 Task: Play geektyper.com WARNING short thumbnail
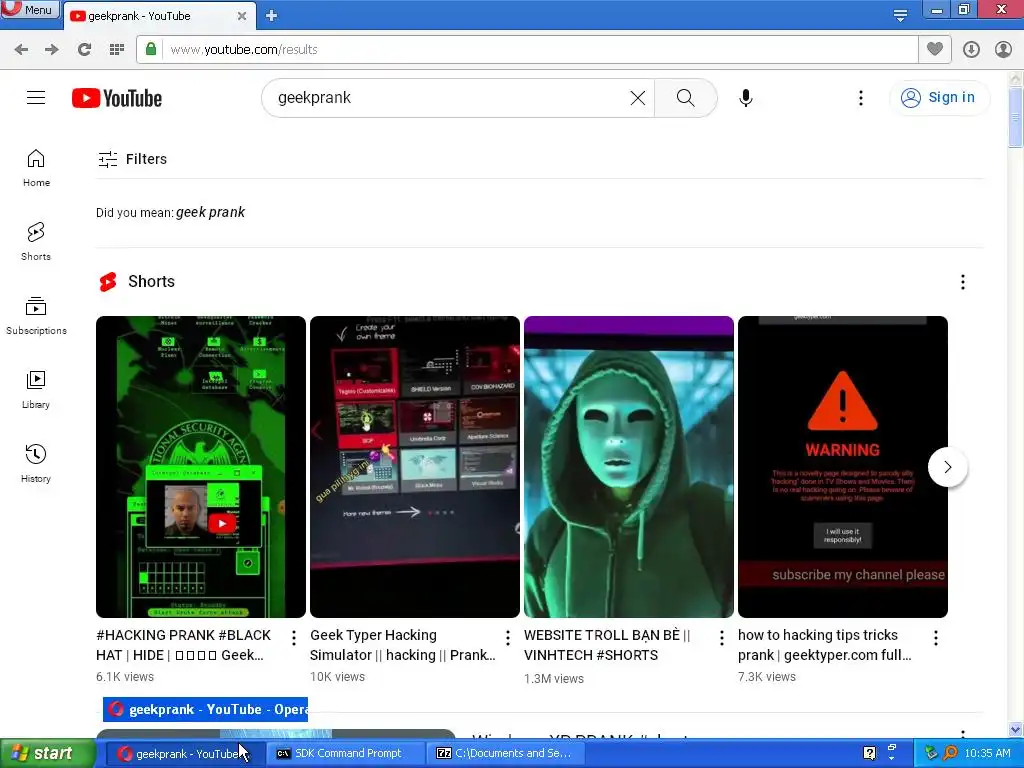[x=842, y=466]
